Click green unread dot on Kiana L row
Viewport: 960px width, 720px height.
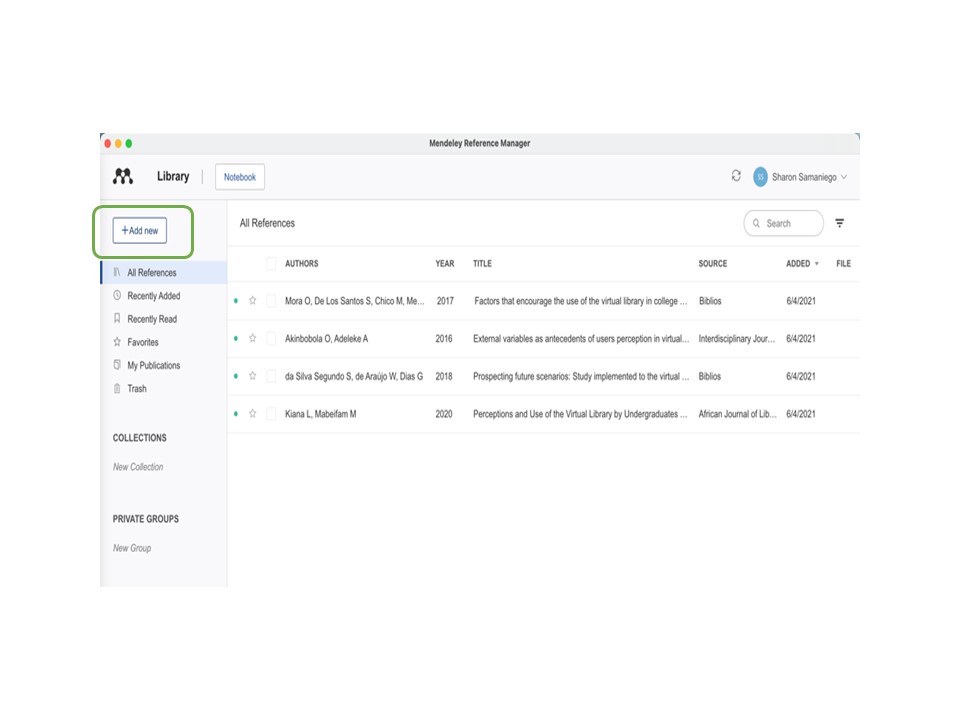236,413
